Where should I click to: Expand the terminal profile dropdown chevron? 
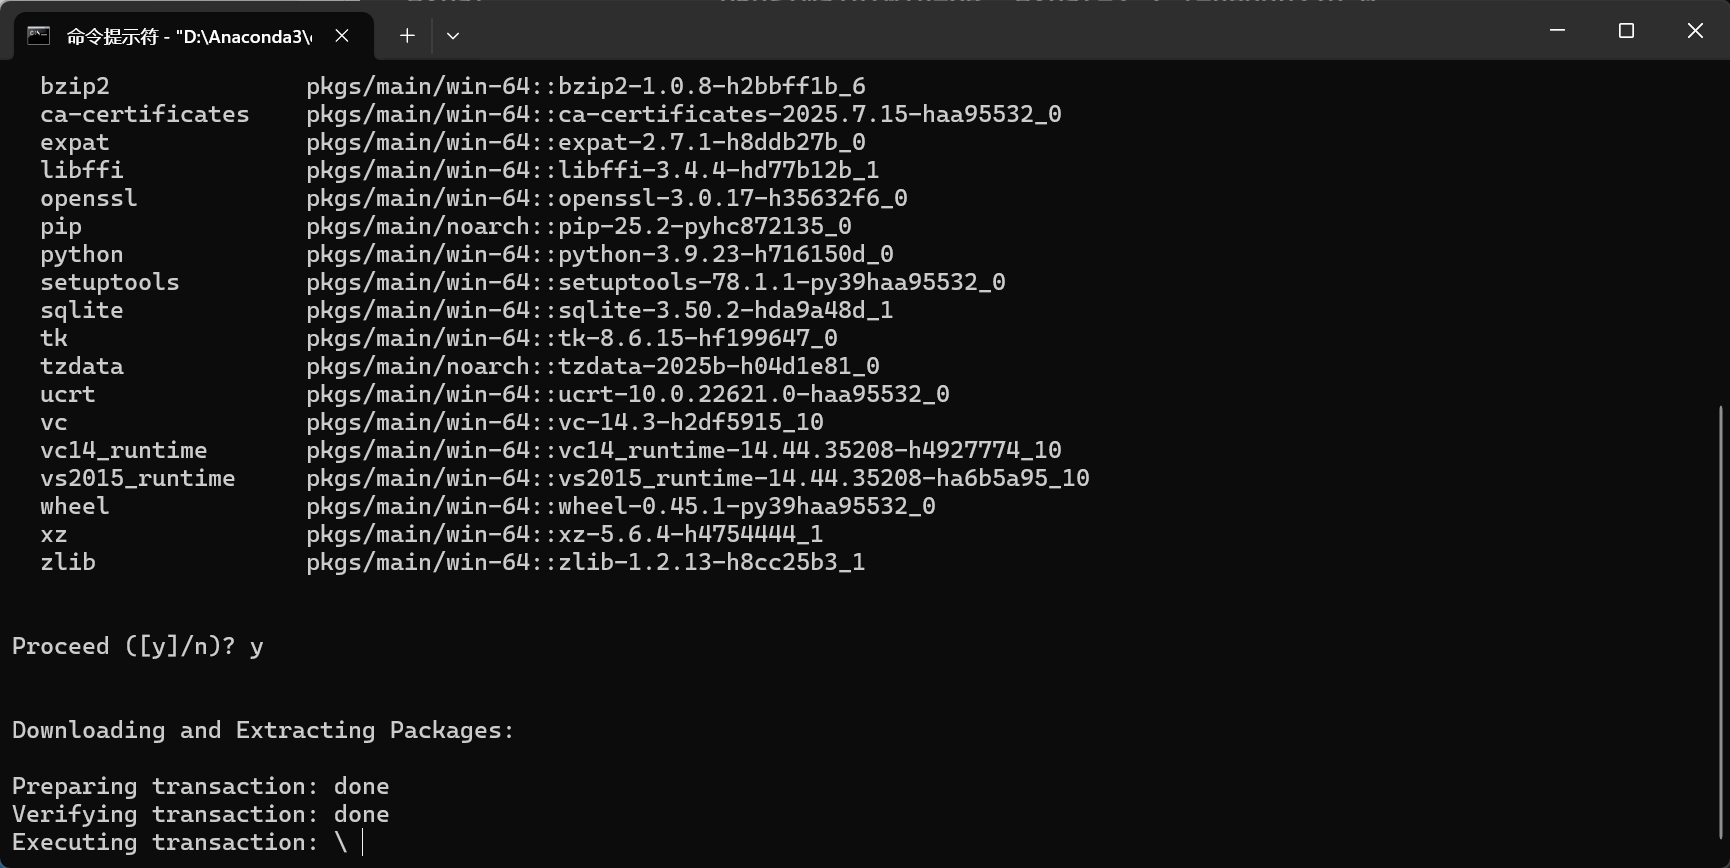453,36
